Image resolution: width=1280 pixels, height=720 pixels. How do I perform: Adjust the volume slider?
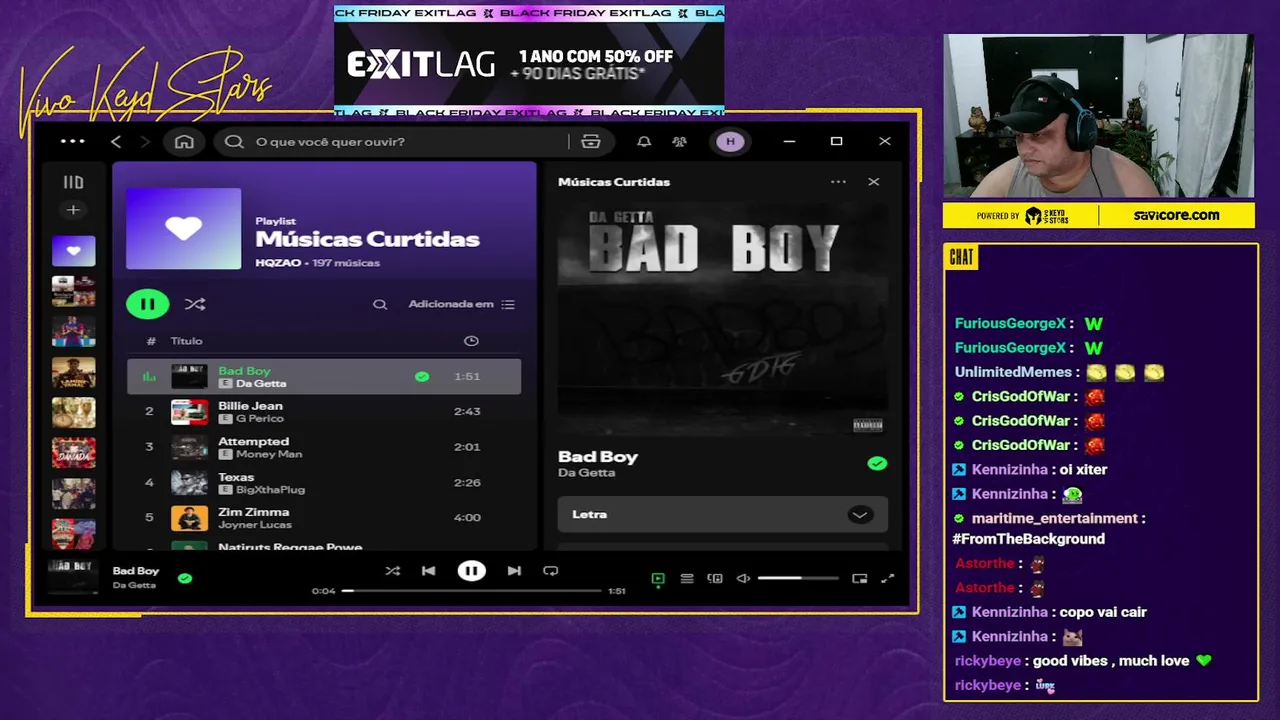click(x=798, y=578)
